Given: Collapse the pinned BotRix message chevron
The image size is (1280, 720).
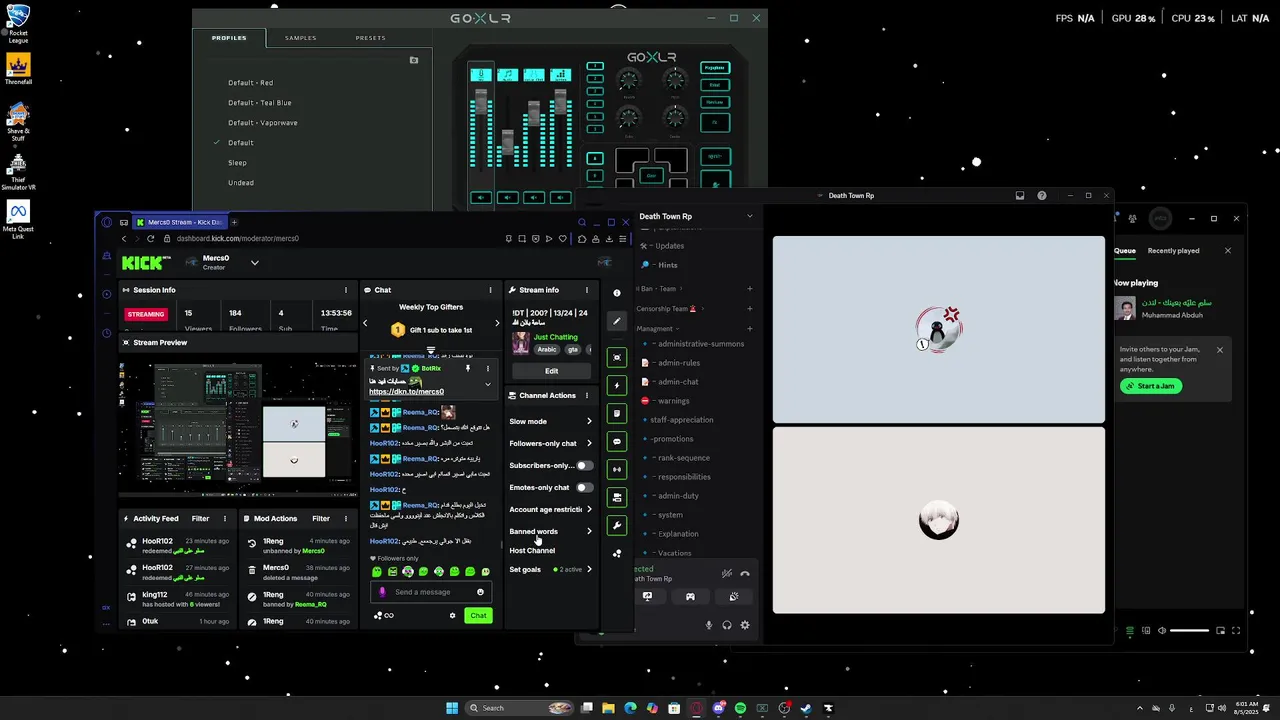Looking at the screenshot, I should (x=488, y=385).
